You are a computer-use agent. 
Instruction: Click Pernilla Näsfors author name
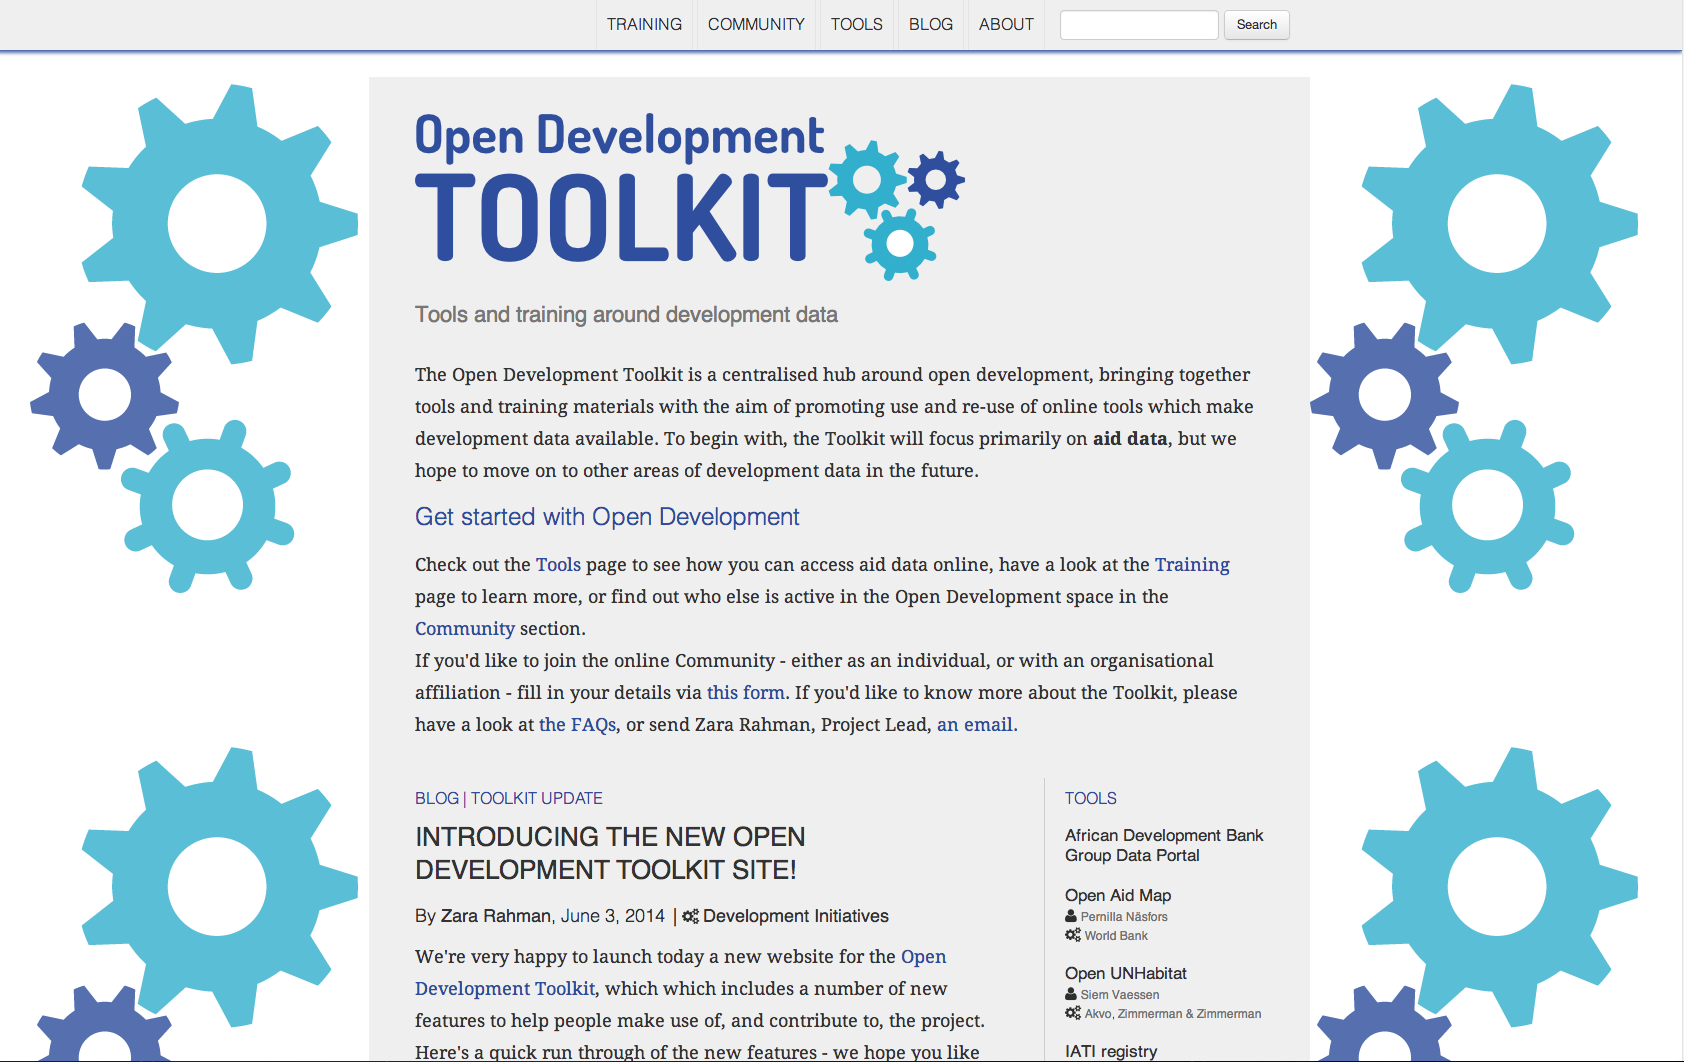[1124, 917]
